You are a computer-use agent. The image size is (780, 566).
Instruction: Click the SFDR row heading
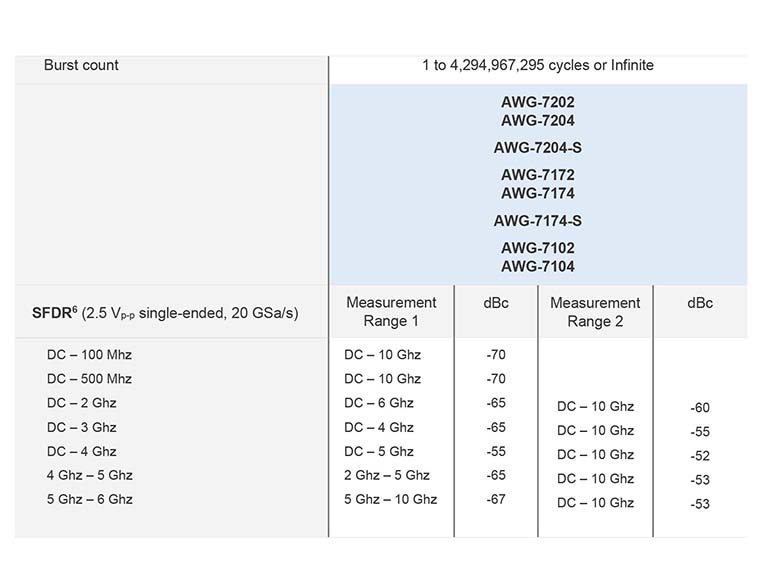pos(165,313)
